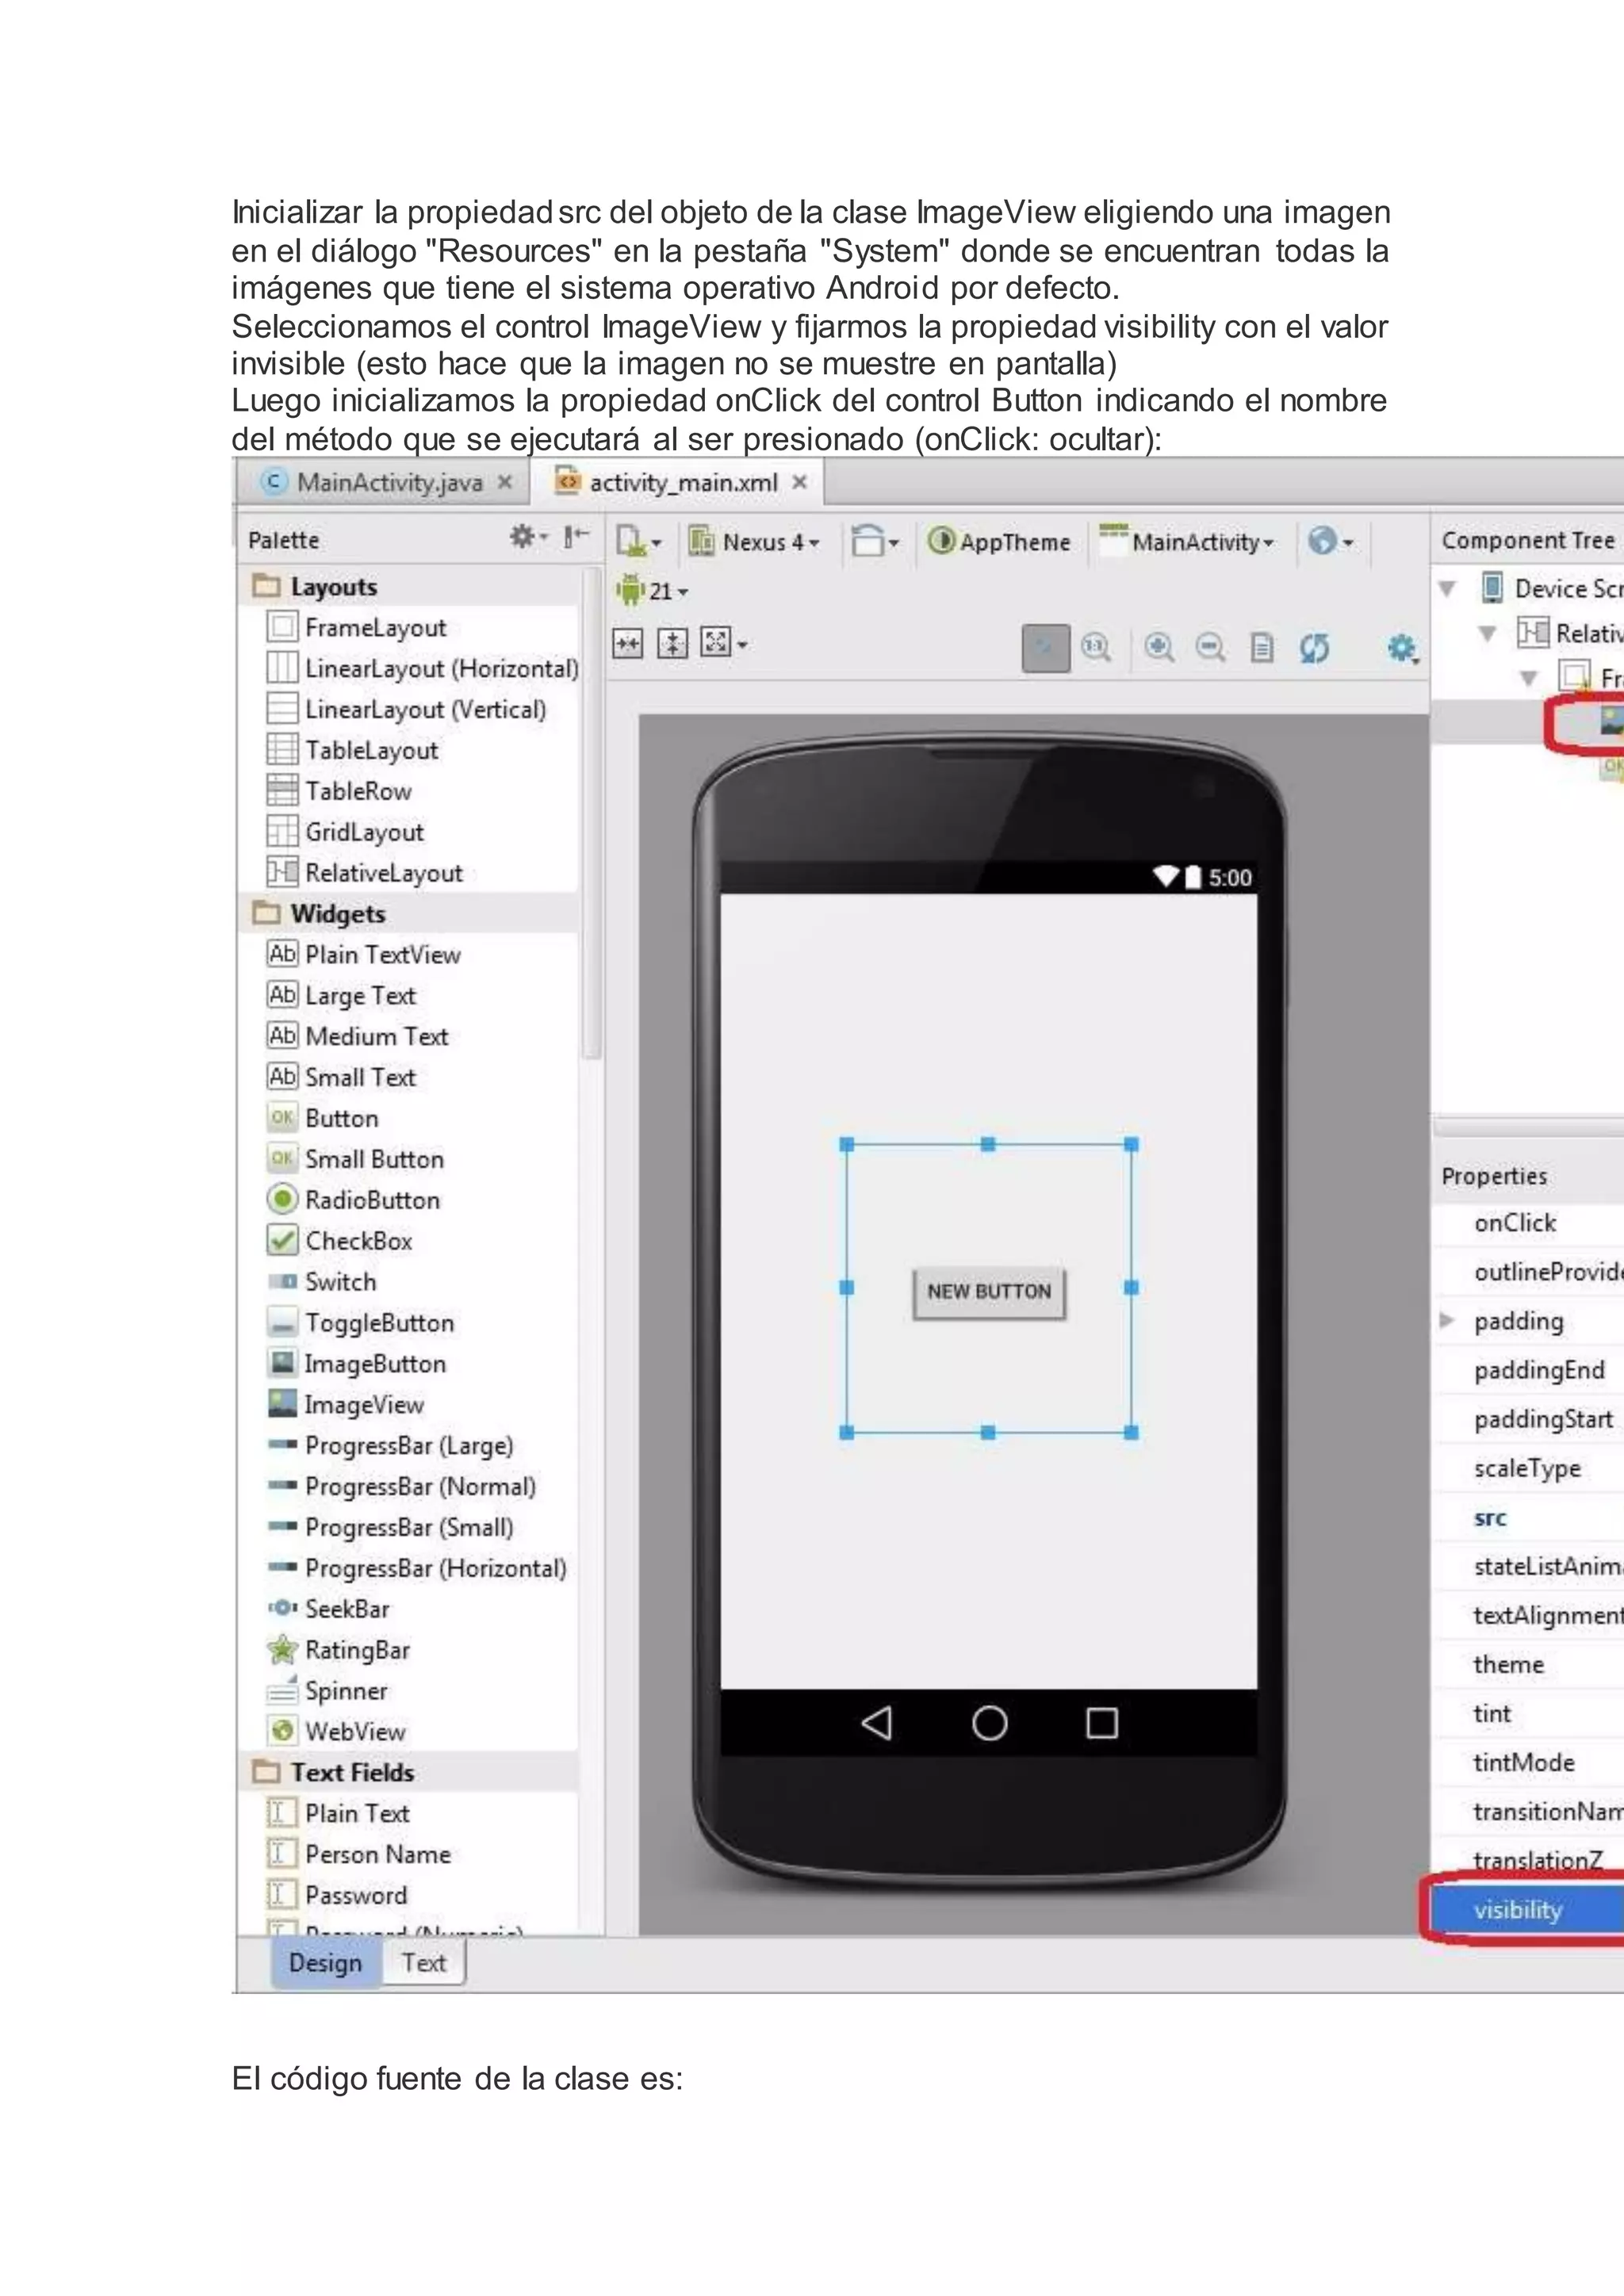Click the Palette hide panel icon
The image size is (1624, 2296).
tap(576, 537)
